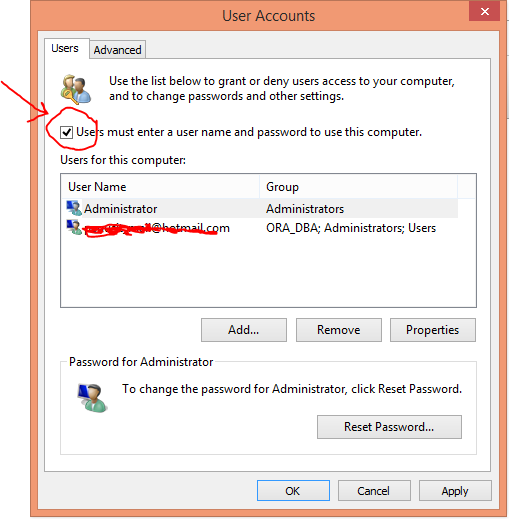Apply the account changes
The image size is (509, 519).
click(455, 490)
